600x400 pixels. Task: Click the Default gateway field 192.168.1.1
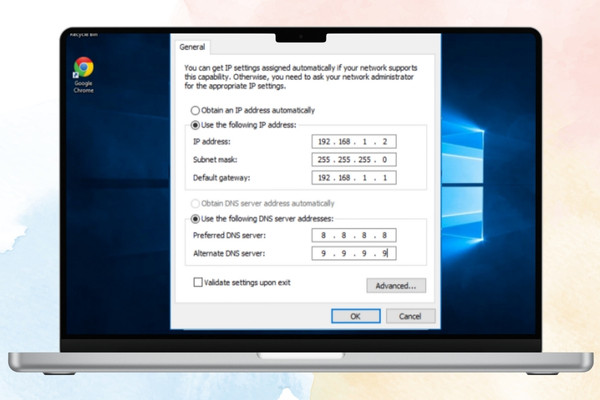(354, 178)
